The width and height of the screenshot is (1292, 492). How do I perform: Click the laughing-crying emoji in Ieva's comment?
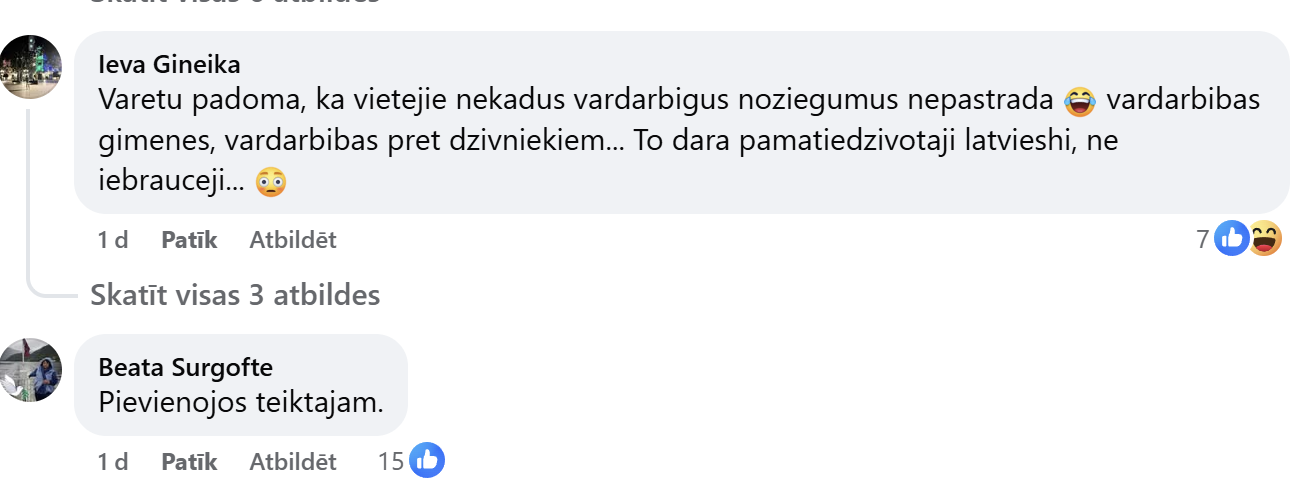[1080, 101]
